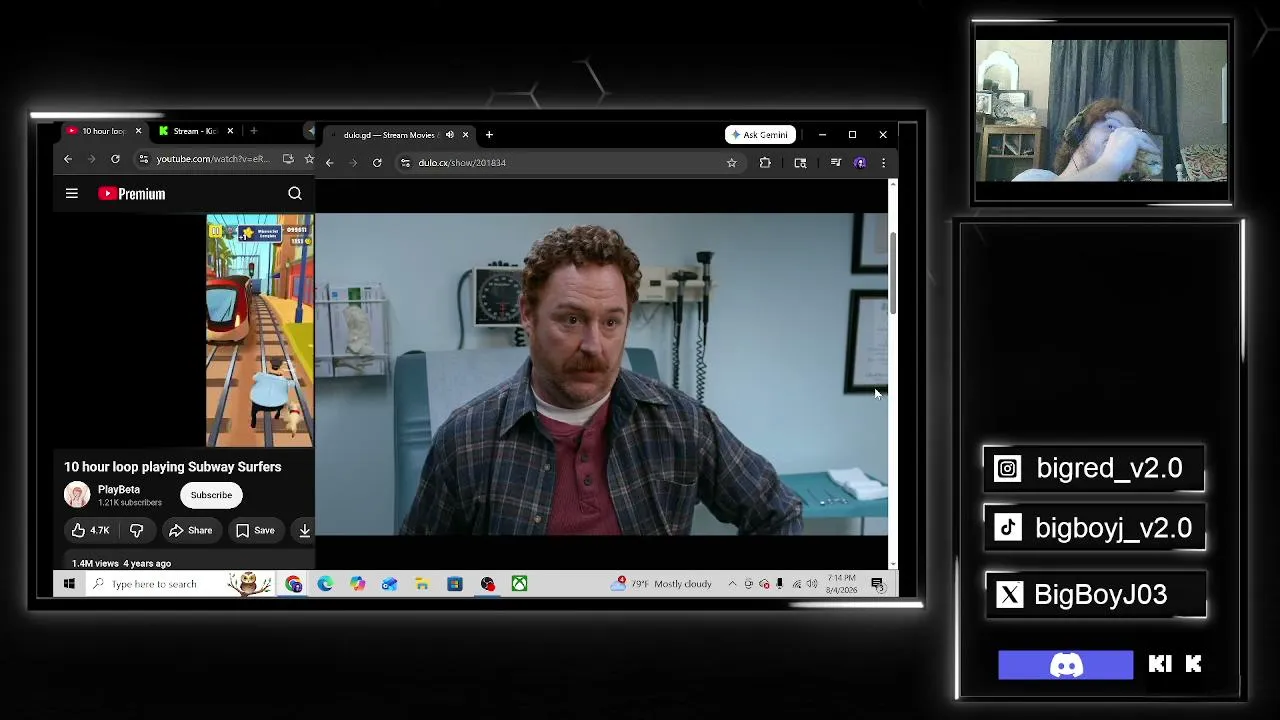Open Microsoft Edge from the taskbar
Image resolution: width=1280 pixels, height=720 pixels.
click(x=325, y=584)
